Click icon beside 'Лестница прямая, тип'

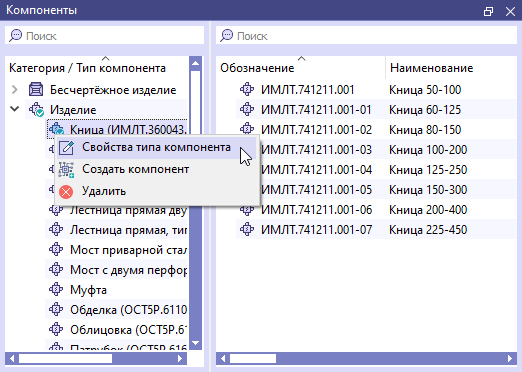click(x=56, y=229)
